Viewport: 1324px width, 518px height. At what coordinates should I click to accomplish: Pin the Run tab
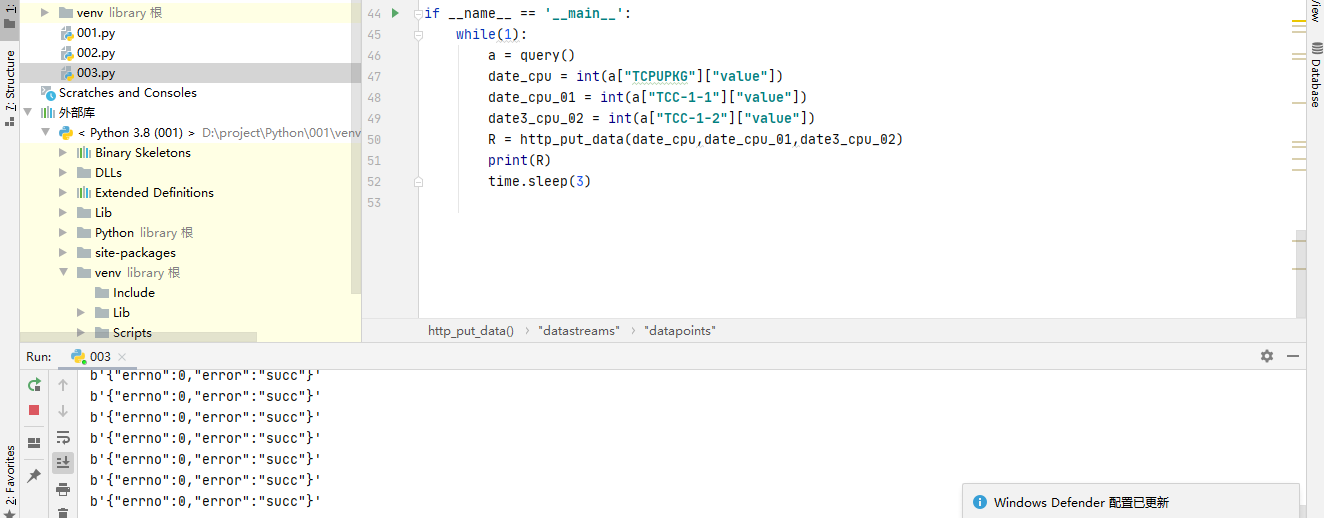(34, 475)
